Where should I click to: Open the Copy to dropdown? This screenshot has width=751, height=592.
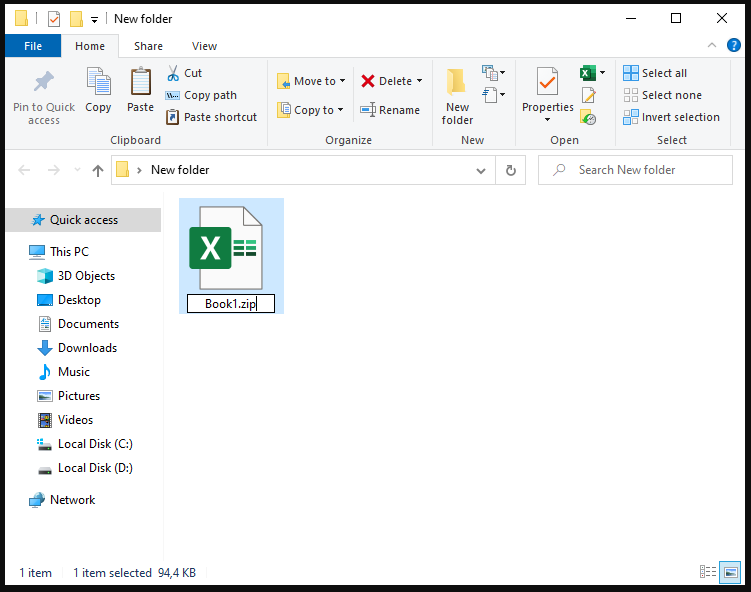tap(310, 110)
